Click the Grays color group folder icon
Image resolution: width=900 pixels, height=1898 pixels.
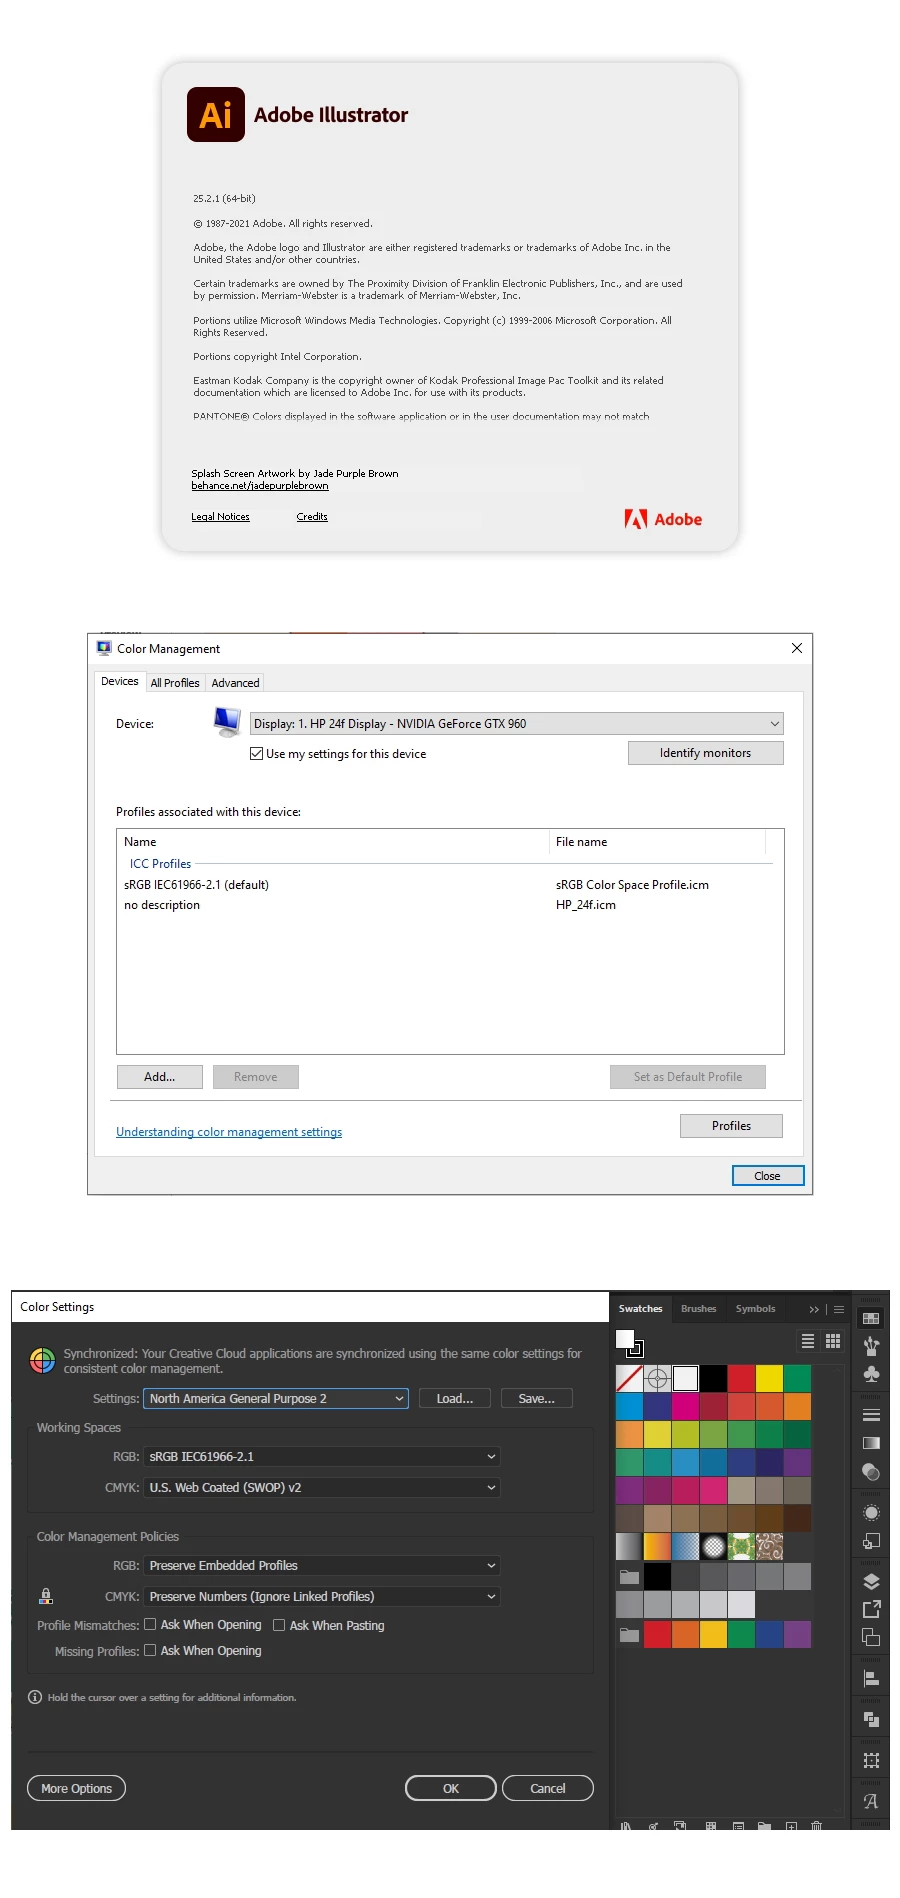pyautogui.click(x=629, y=1577)
